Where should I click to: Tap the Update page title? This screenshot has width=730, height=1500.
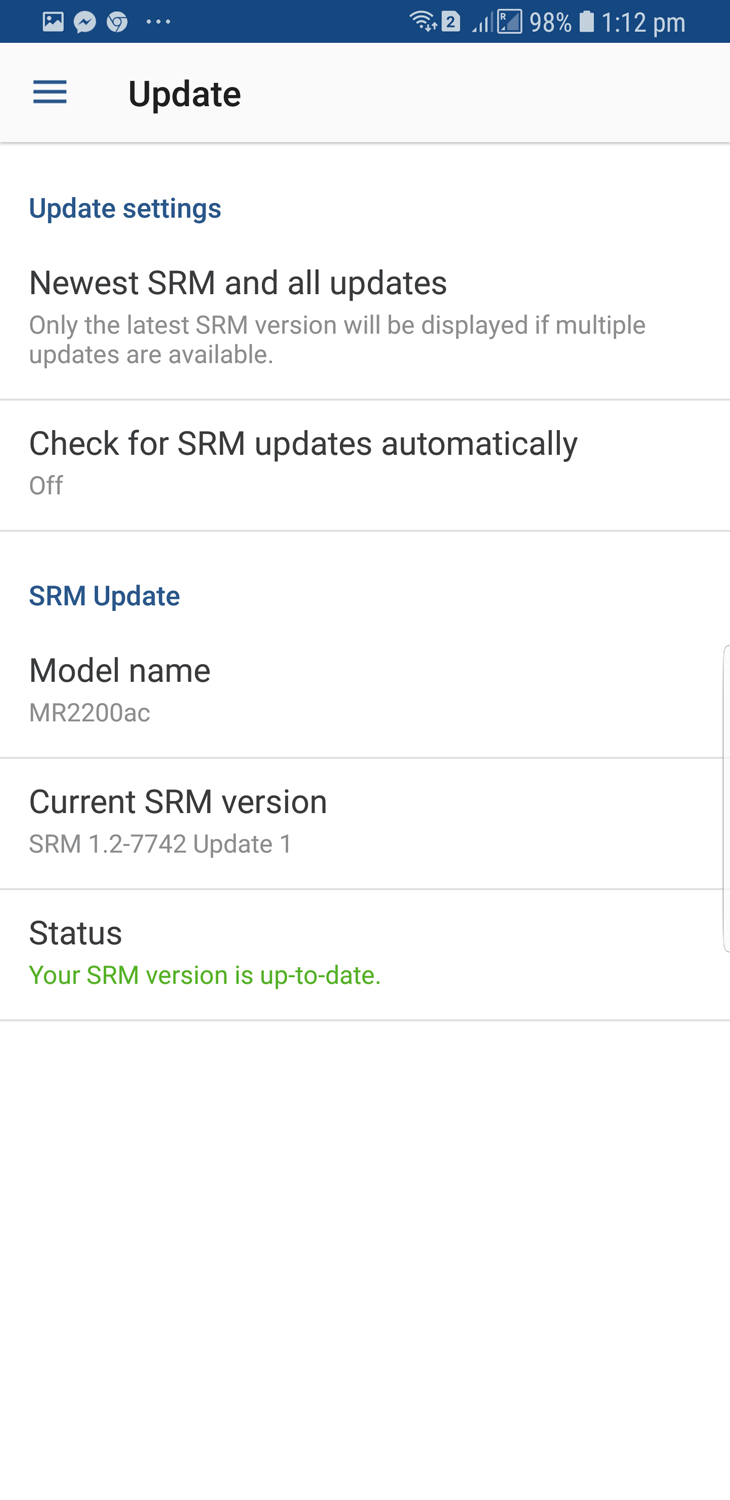(x=184, y=94)
